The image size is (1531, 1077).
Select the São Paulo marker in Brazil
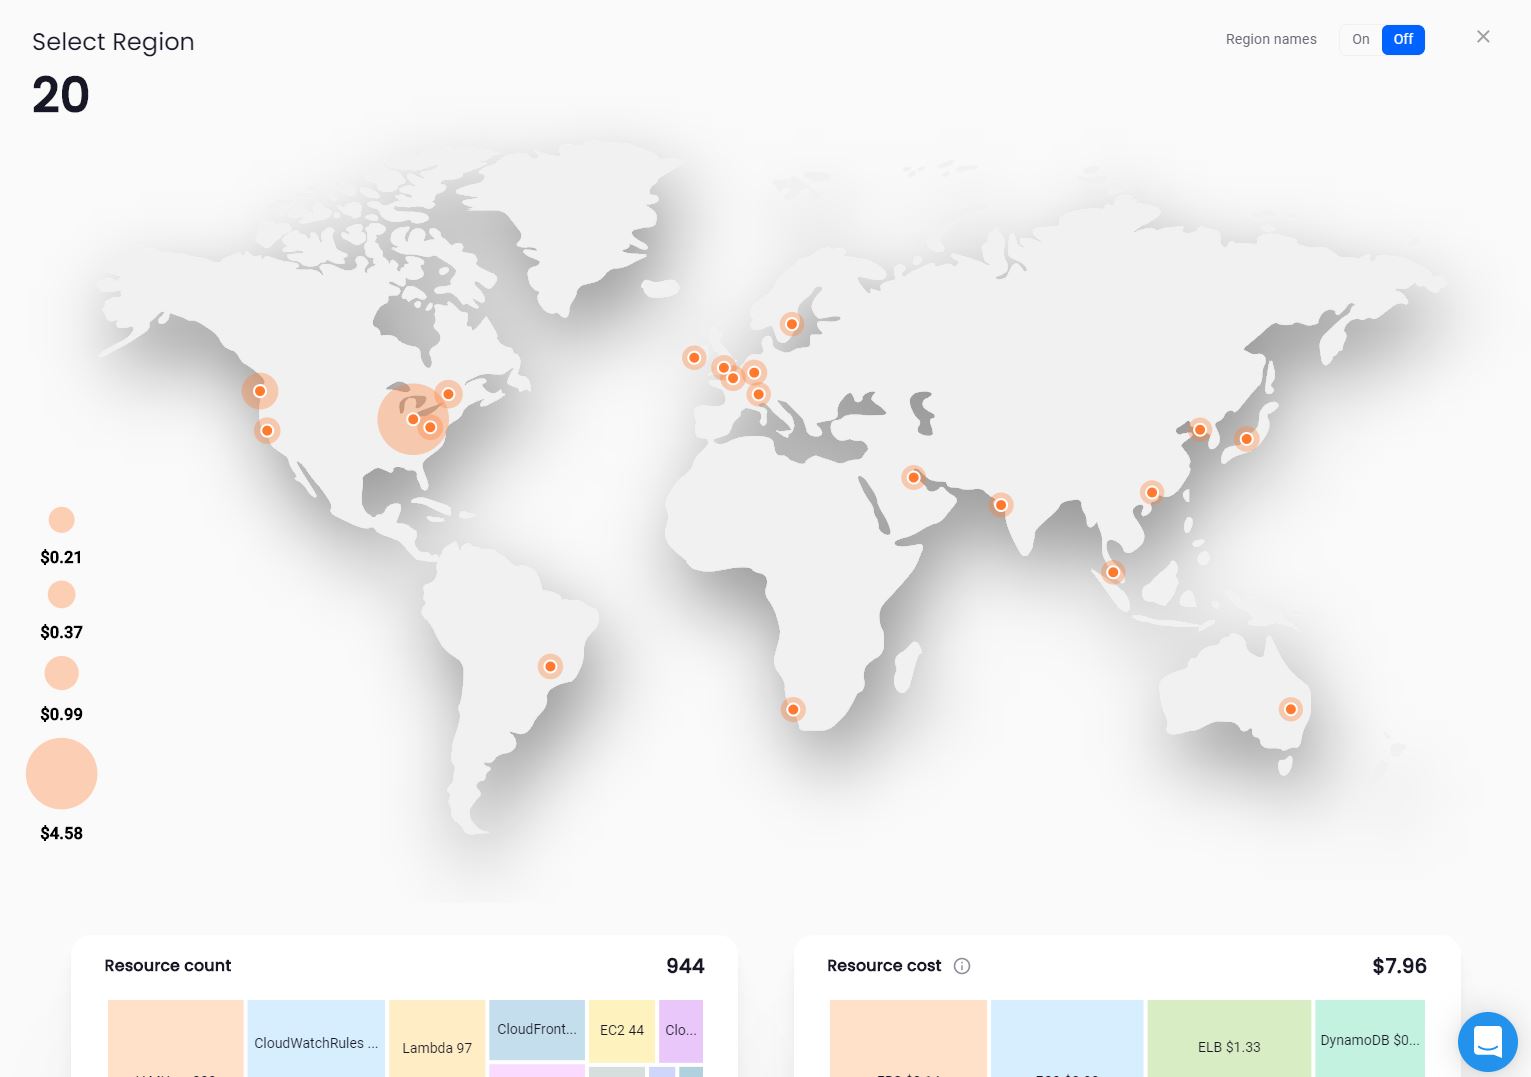(x=550, y=666)
